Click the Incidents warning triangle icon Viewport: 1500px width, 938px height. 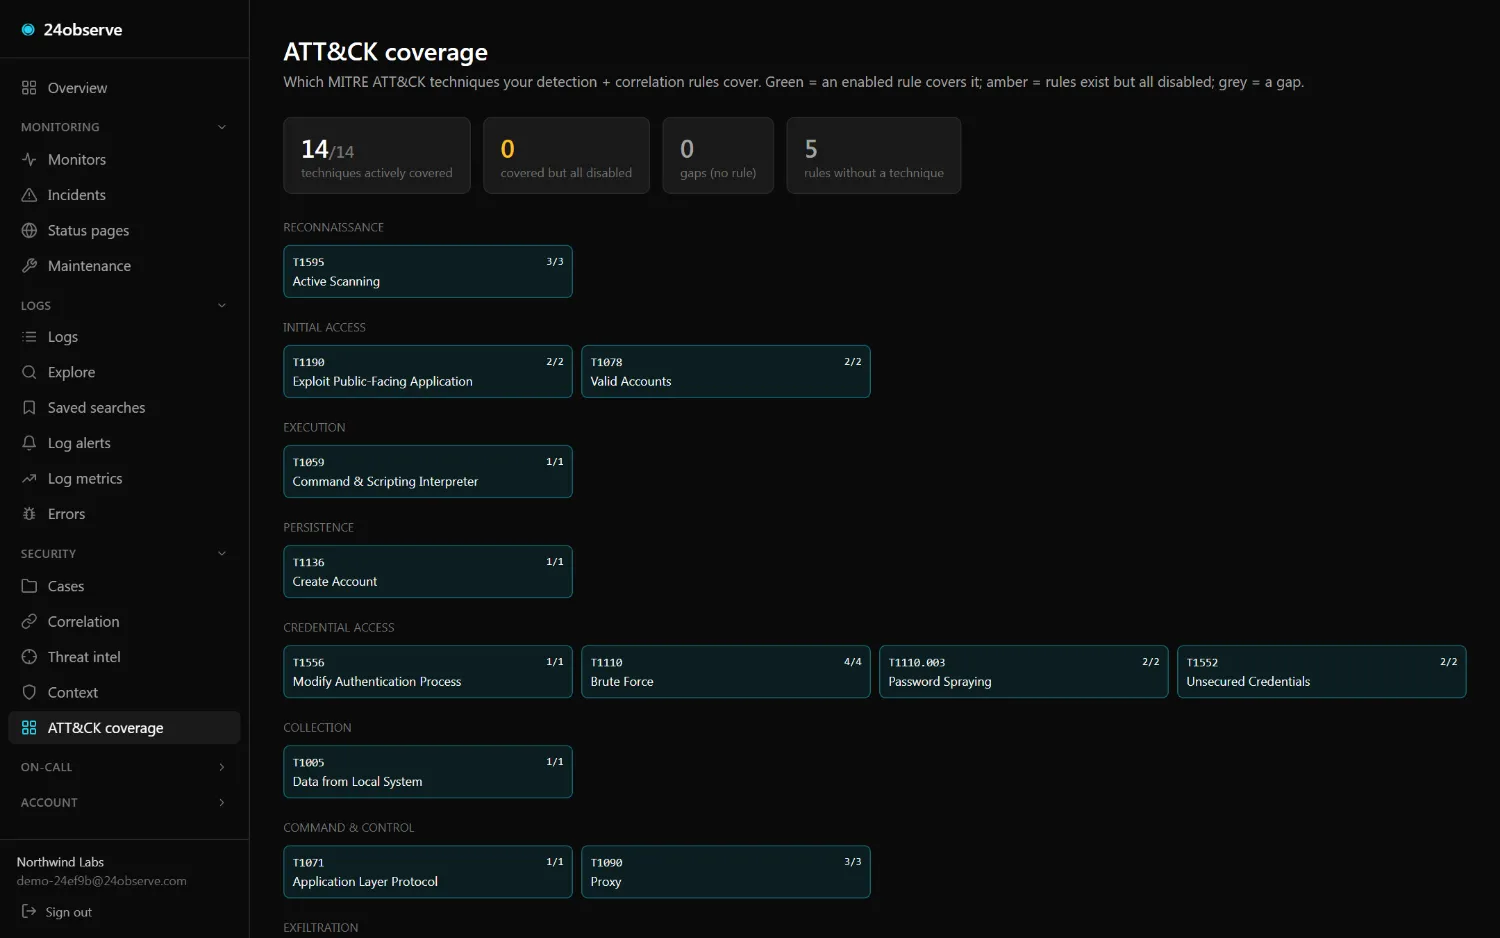[29, 195]
